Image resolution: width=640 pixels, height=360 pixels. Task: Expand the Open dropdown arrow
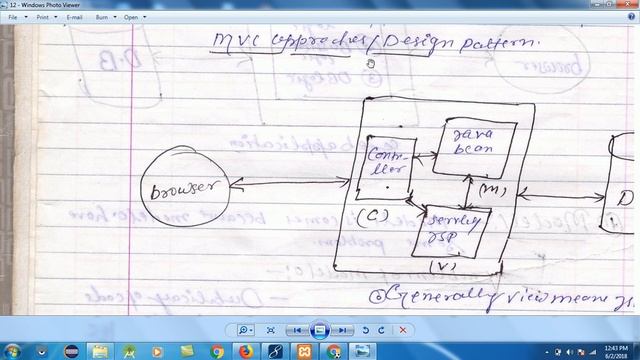[x=144, y=18]
